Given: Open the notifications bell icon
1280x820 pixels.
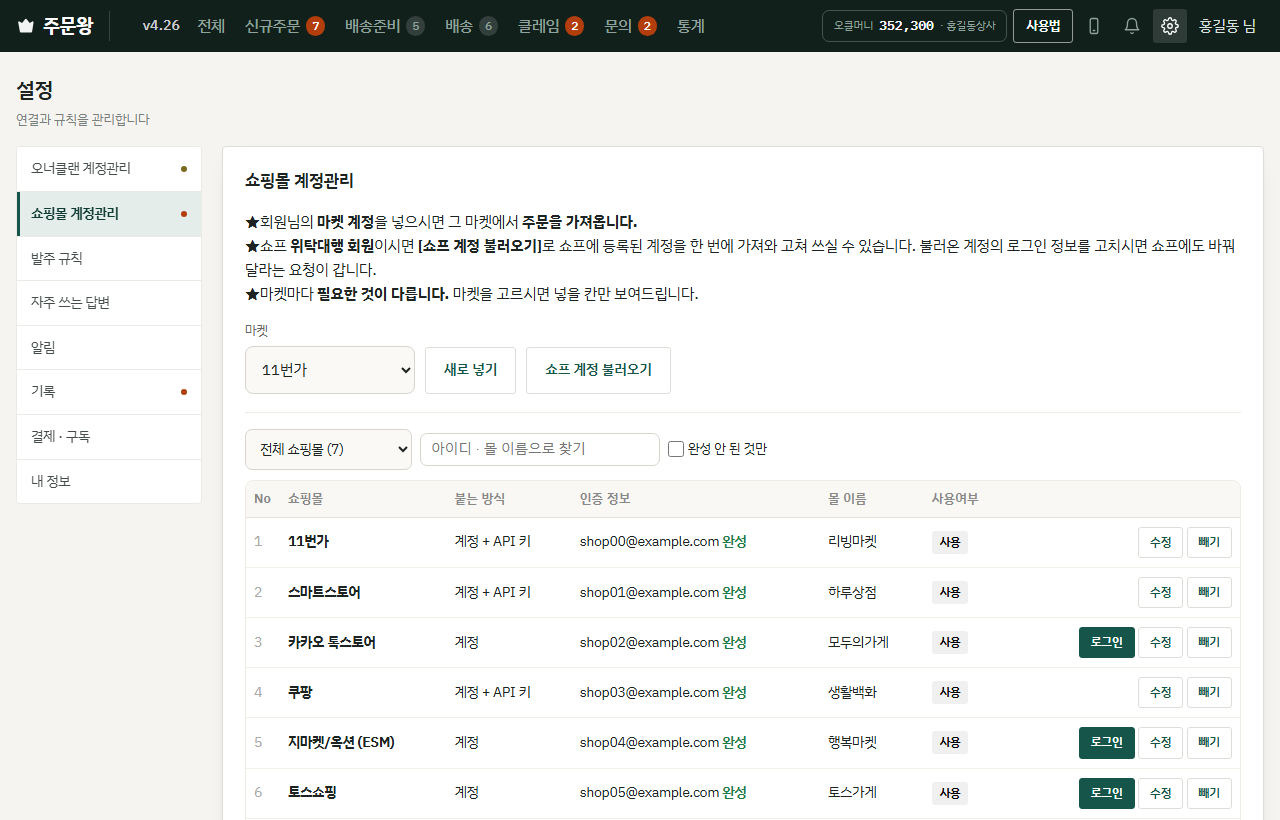Looking at the screenshot, I should coord(1132,26).
